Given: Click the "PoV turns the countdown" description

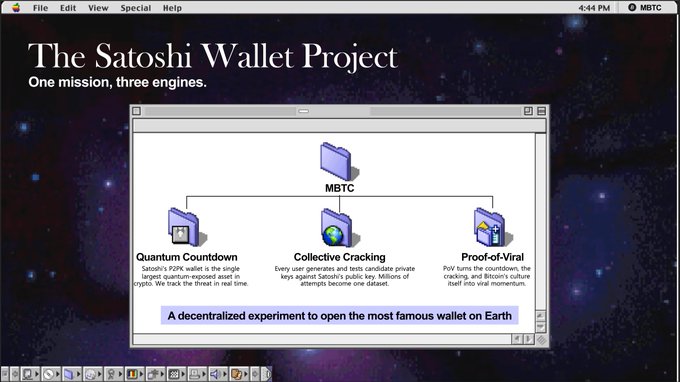Looking at the screenshot, I should (x=487, y=276).
